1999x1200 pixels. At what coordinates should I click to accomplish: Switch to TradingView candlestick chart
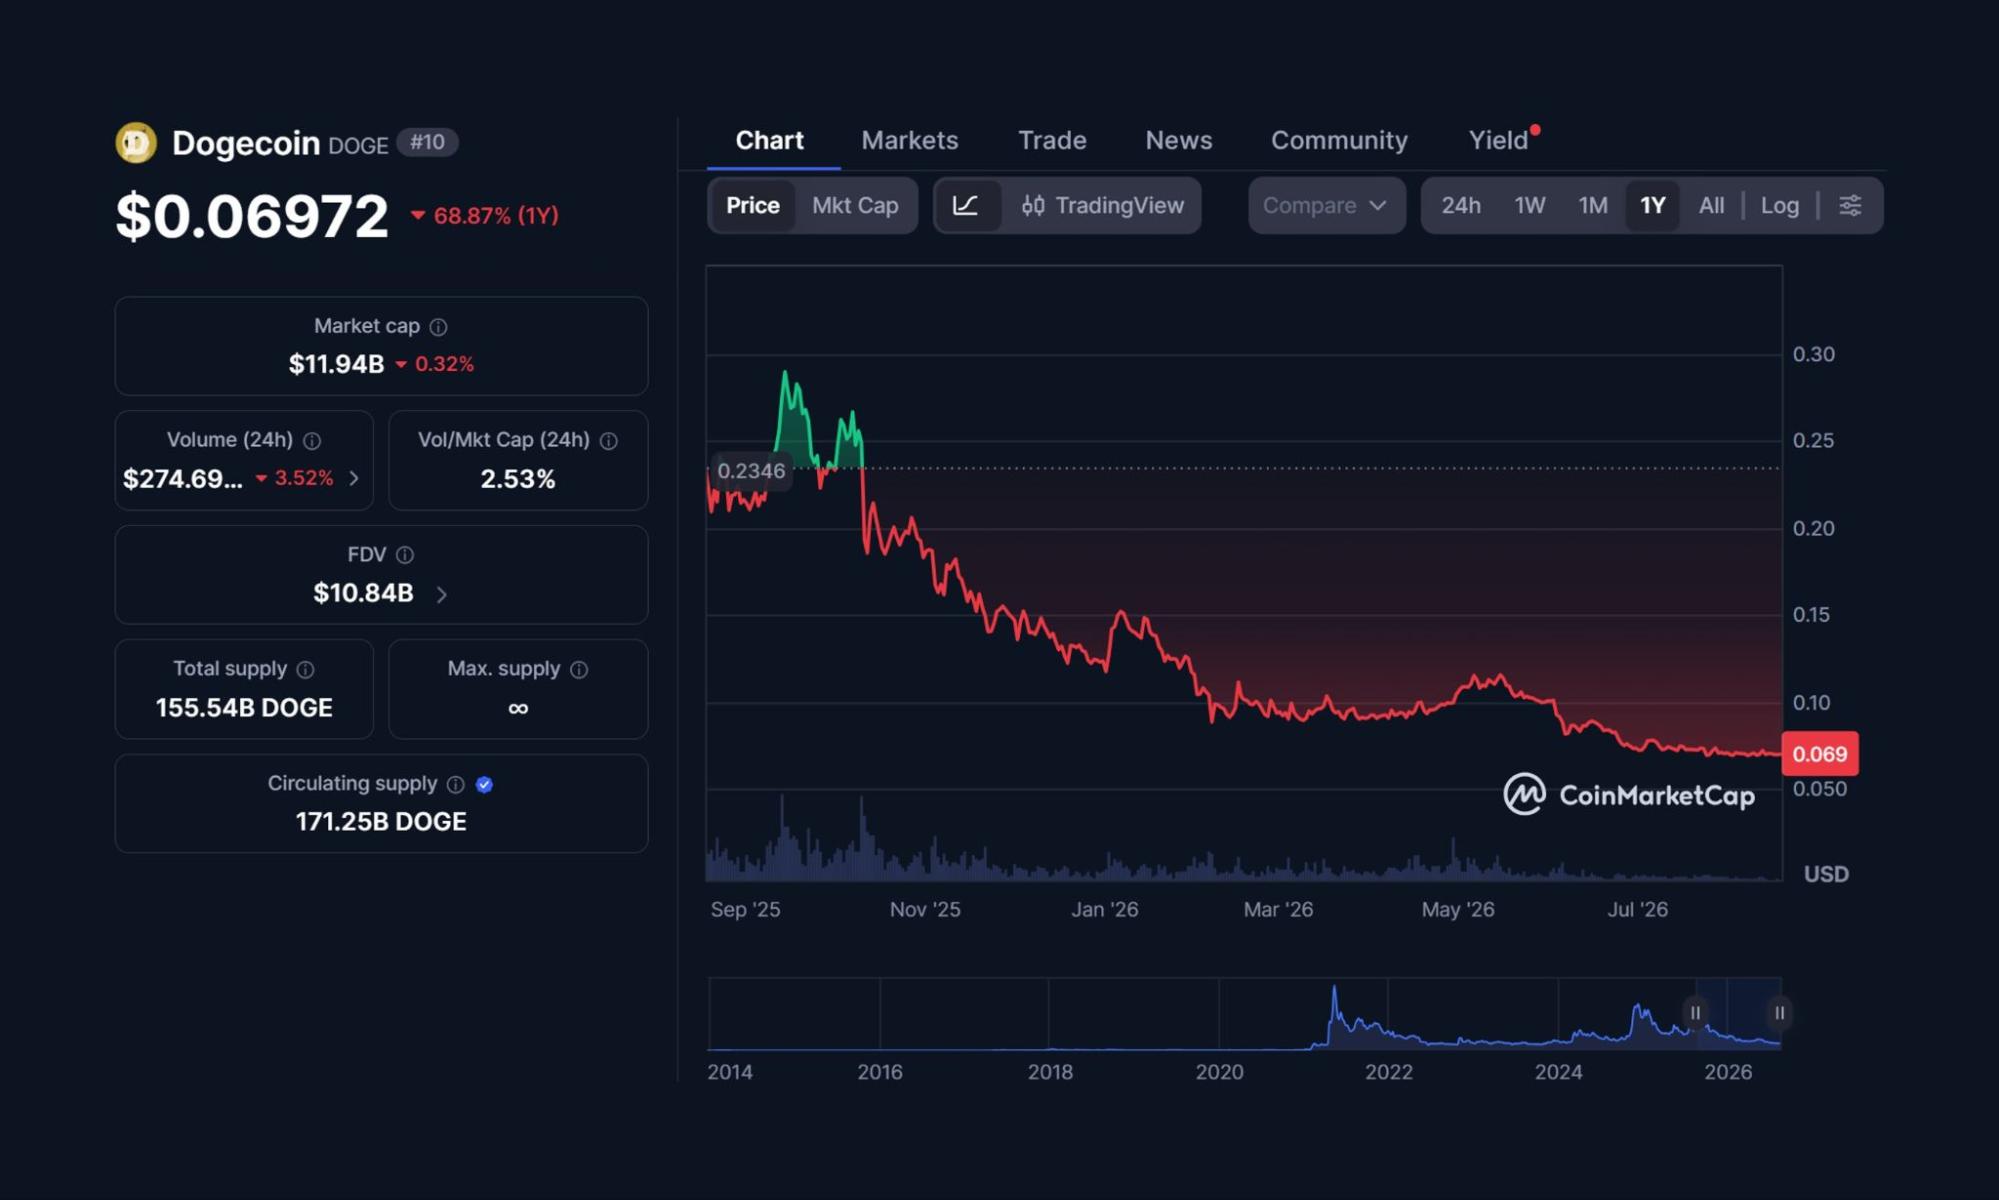pos(1102,206)
